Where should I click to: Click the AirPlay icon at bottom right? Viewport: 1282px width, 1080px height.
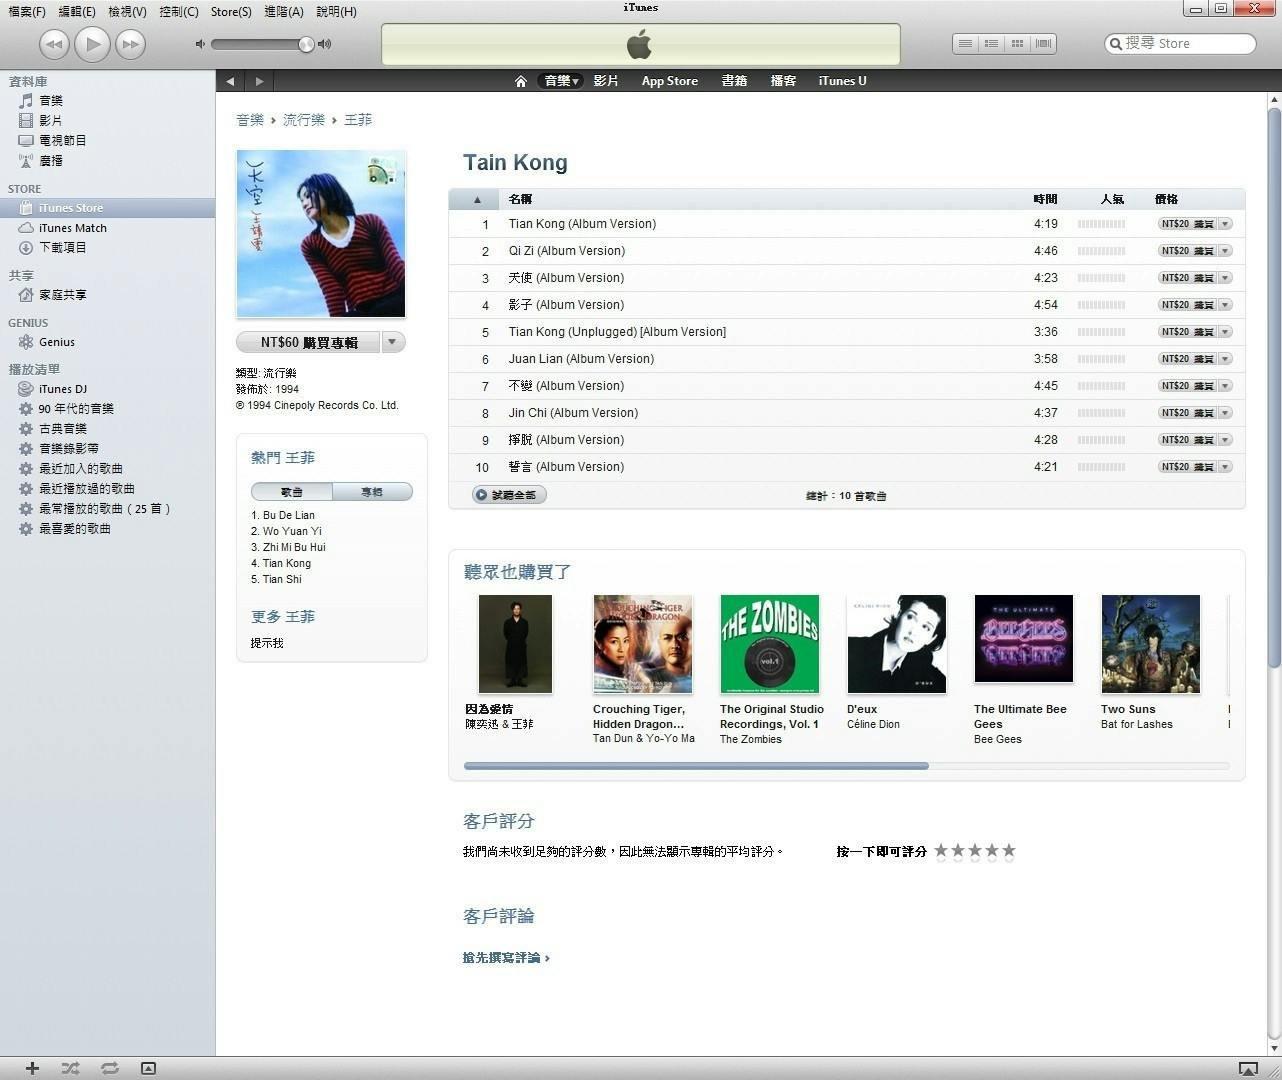click(1248, 1069)
